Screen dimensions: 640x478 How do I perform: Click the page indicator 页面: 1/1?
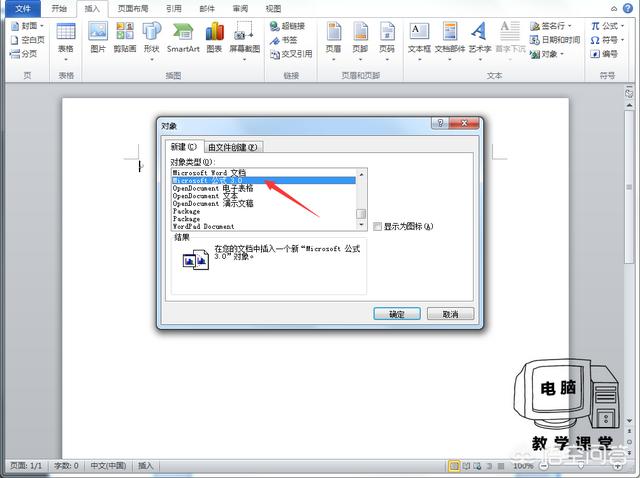[x=26, y=466]
